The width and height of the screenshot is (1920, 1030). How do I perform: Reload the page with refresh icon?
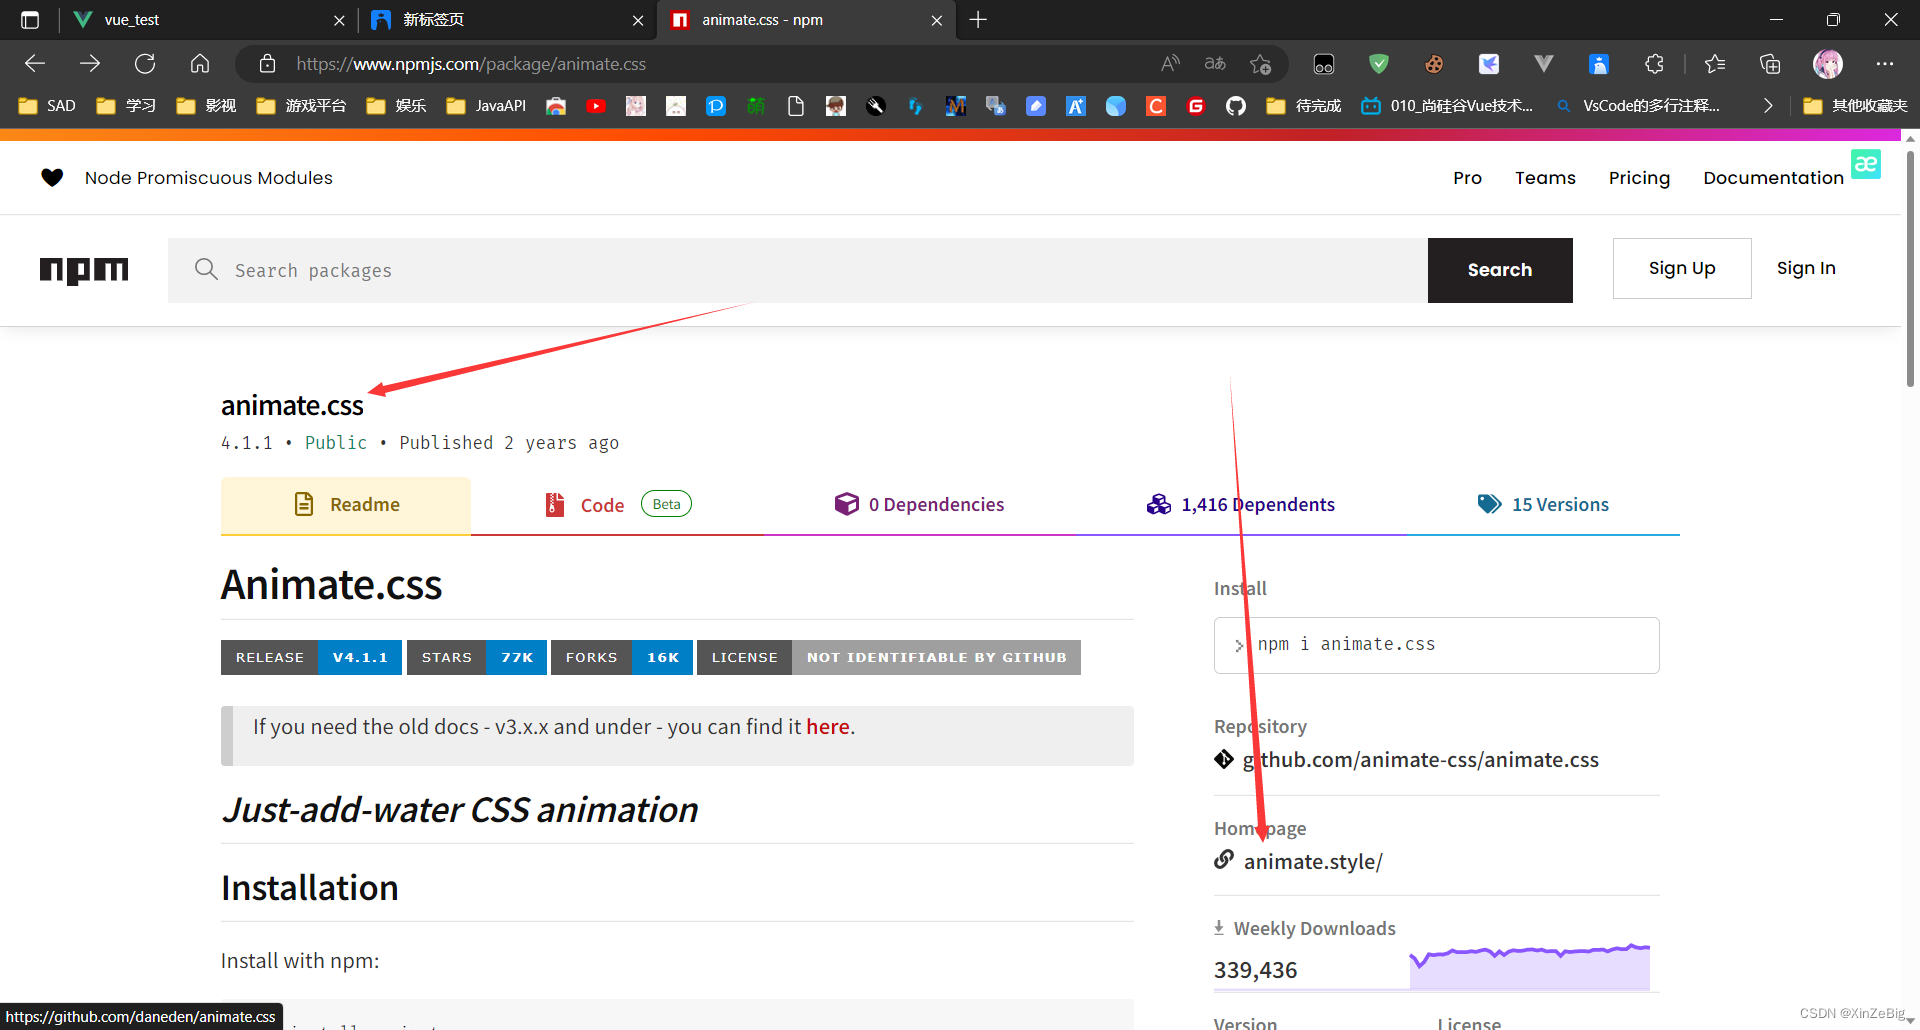coord(145,64)
